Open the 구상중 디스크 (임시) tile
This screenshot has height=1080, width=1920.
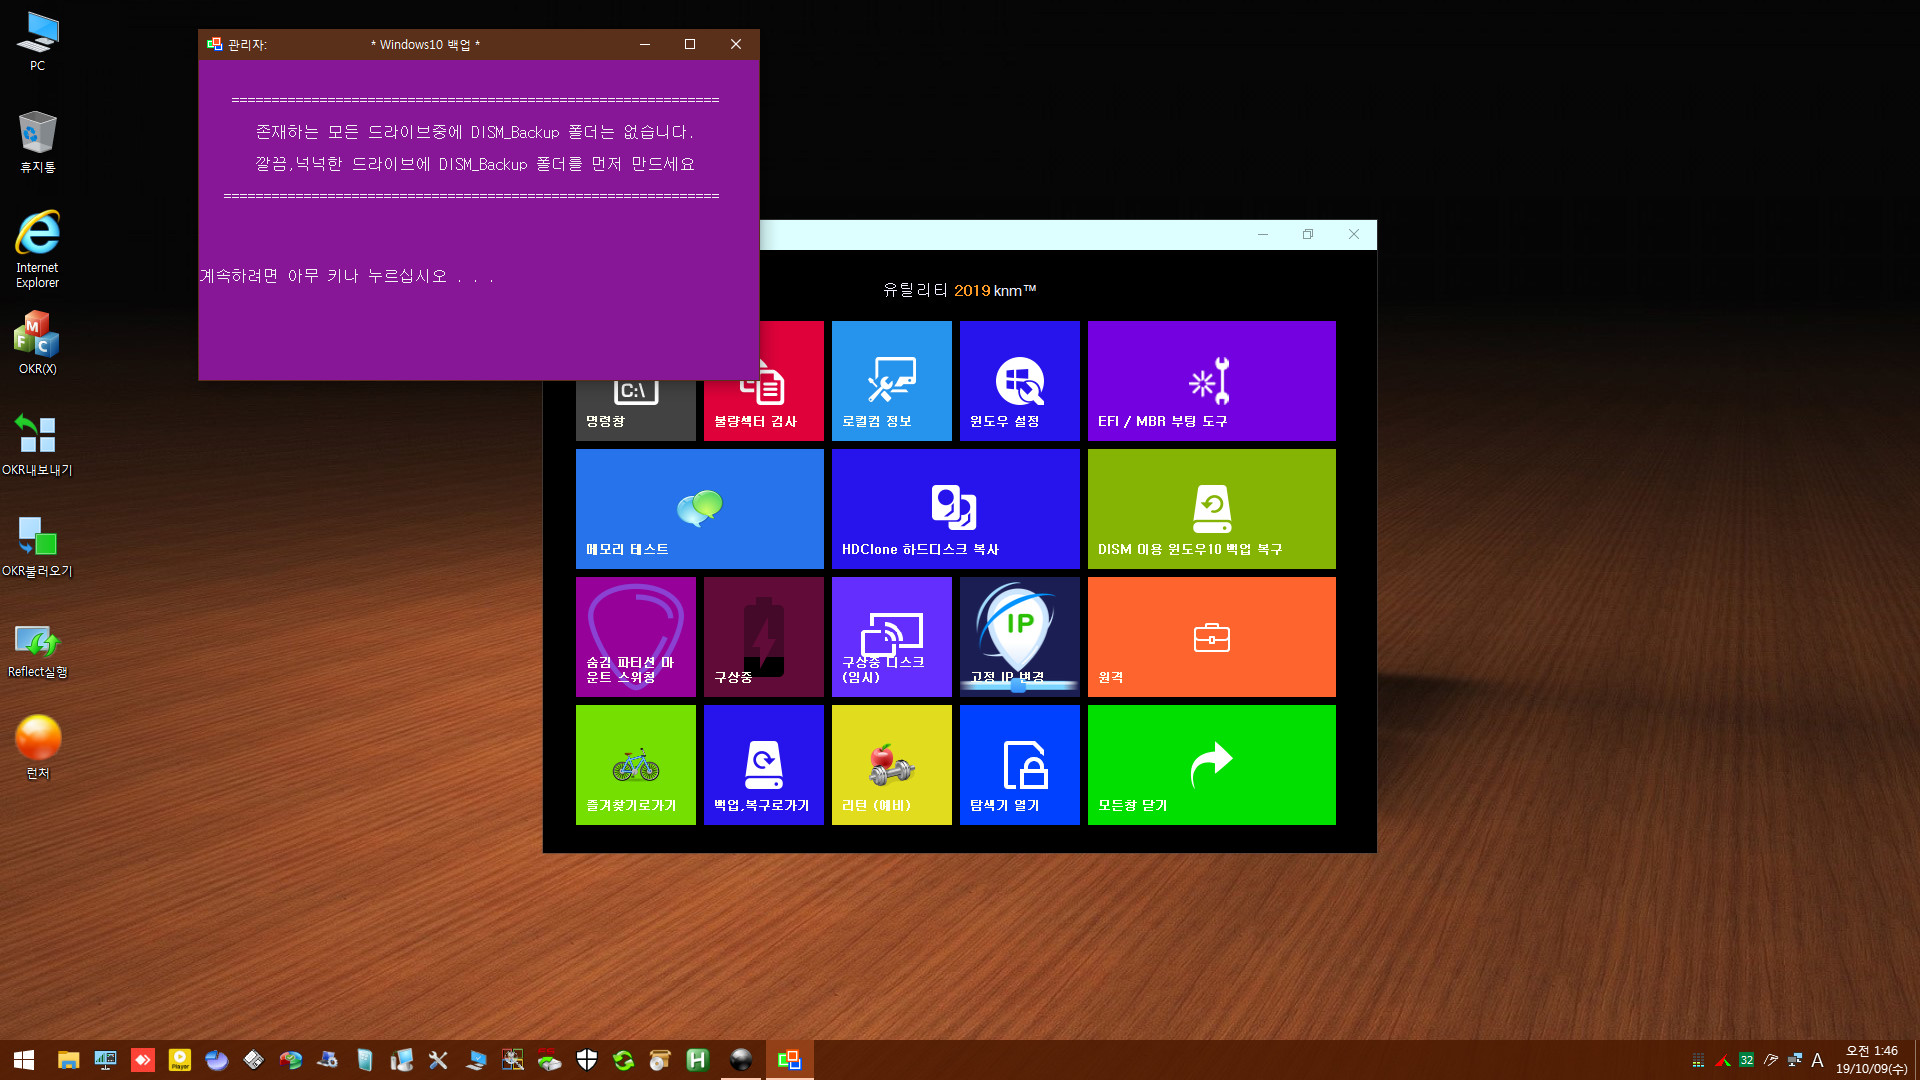[891, 637]
